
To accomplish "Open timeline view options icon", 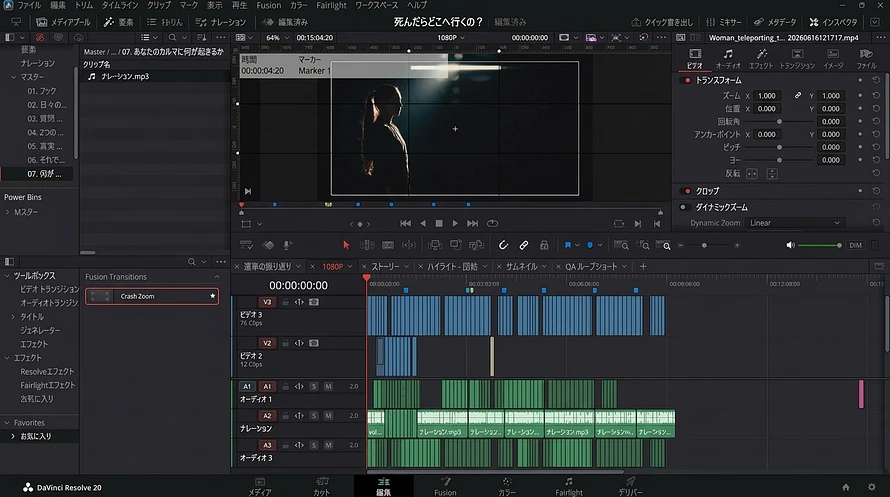I will click(x=246, y=245).
